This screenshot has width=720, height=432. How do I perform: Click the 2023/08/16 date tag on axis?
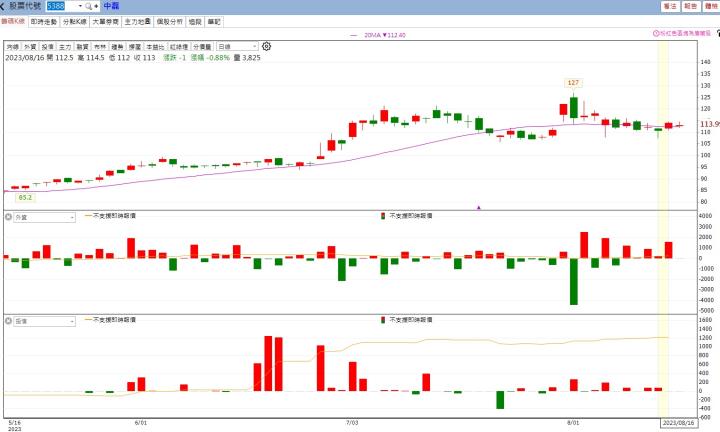679,422
